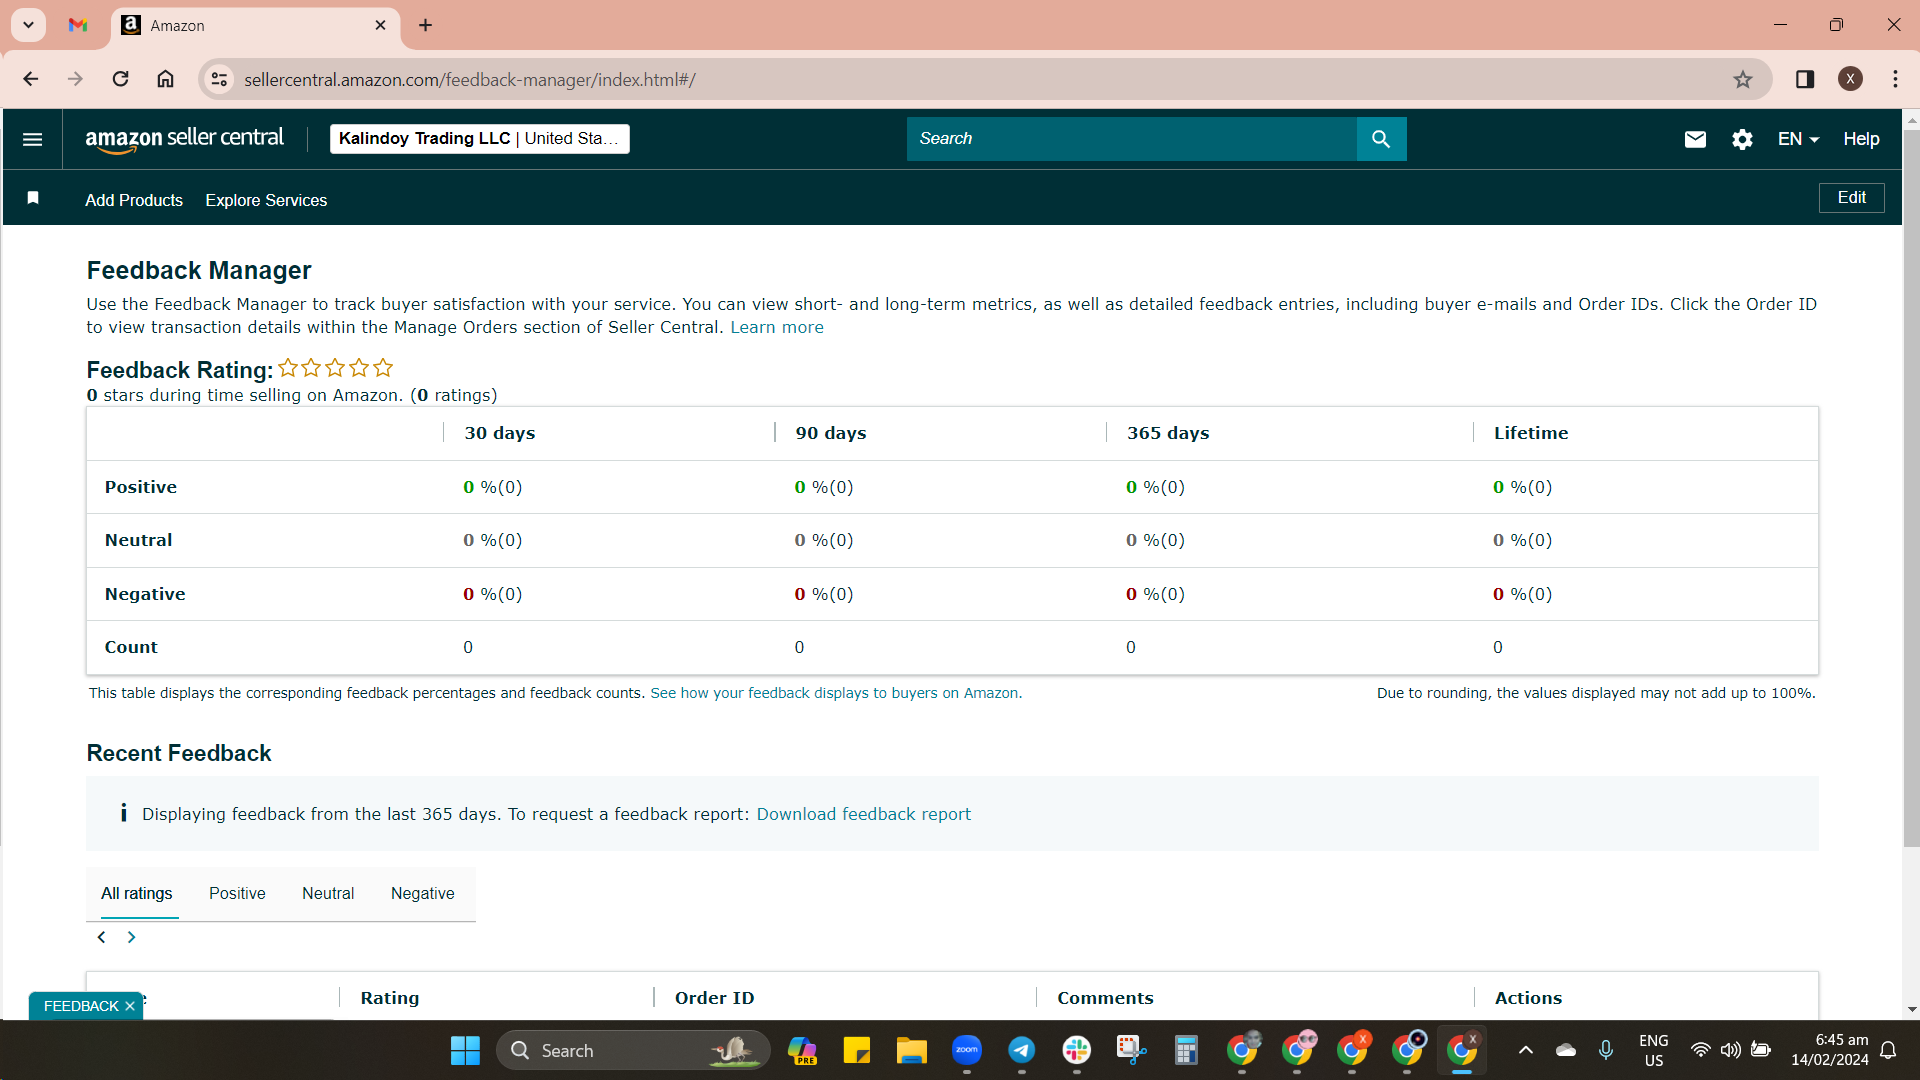Screen dimensions: 1920x1080
Task: Open the browser side panel icon
Action: point(1805,79)
